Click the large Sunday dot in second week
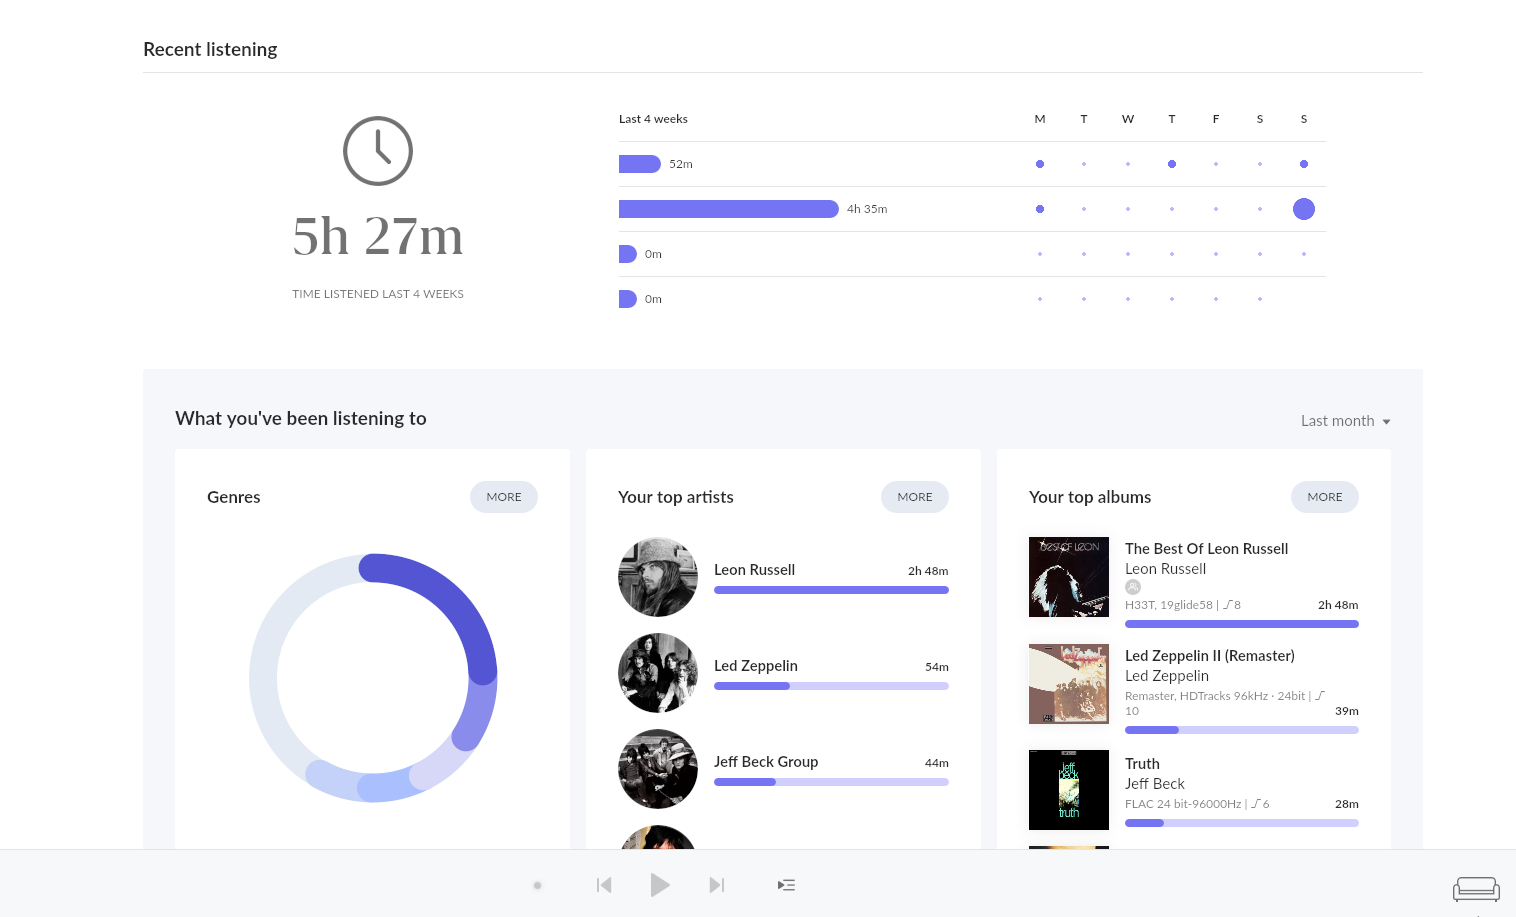 [1304, 209]
